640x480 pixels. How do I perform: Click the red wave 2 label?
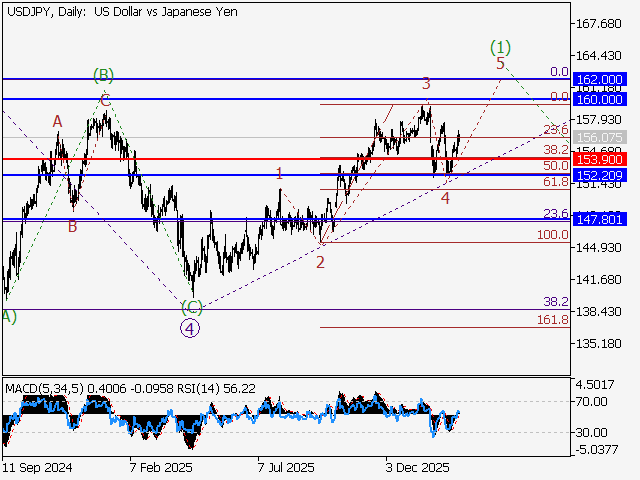coord(320,262)
